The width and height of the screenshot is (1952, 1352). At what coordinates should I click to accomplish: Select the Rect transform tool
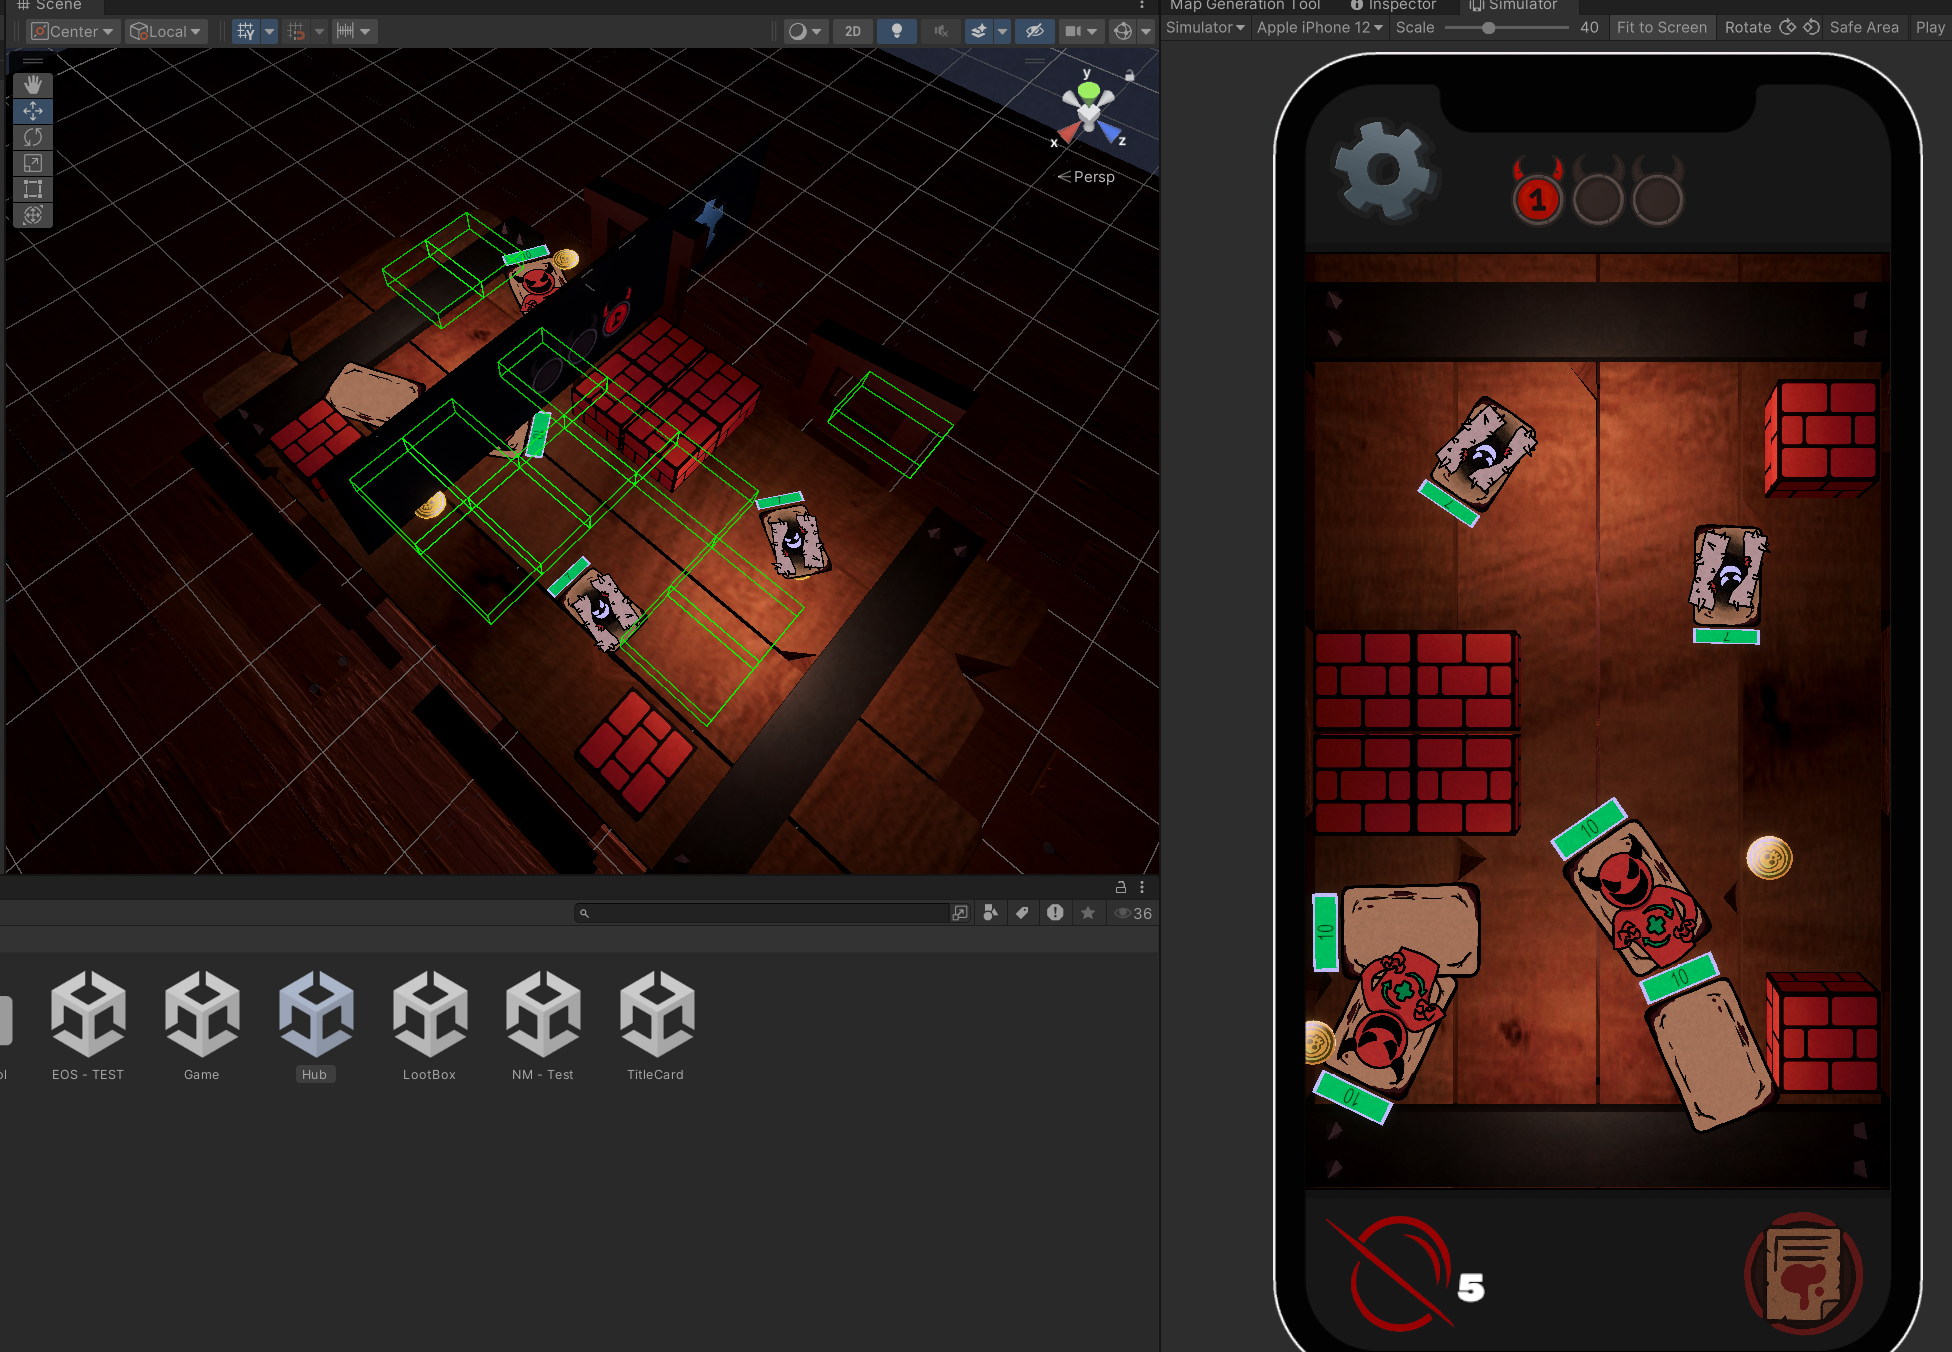click(x=33, y=189)
